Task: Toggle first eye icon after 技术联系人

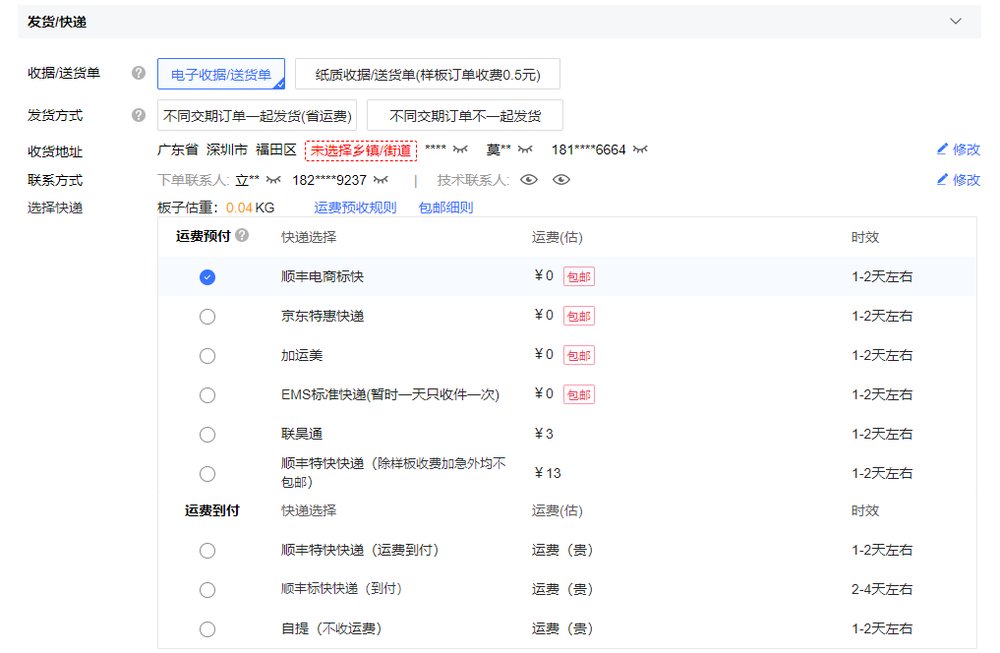Action: tap(529, 180)
